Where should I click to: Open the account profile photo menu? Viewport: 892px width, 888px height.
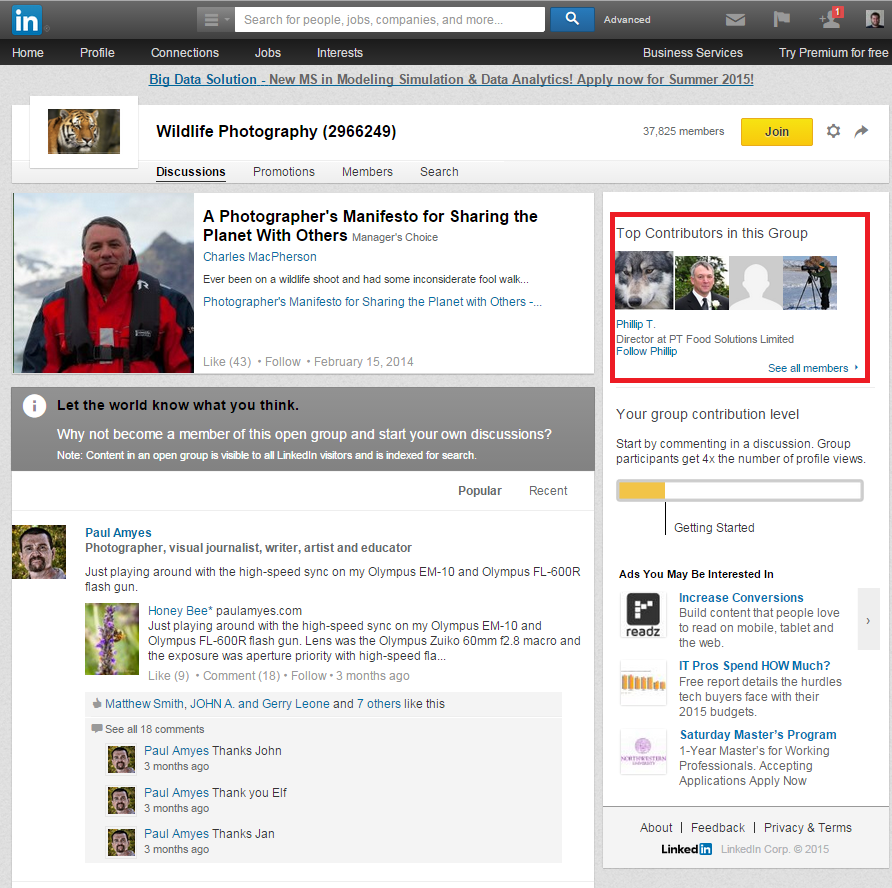click(874, 19)
